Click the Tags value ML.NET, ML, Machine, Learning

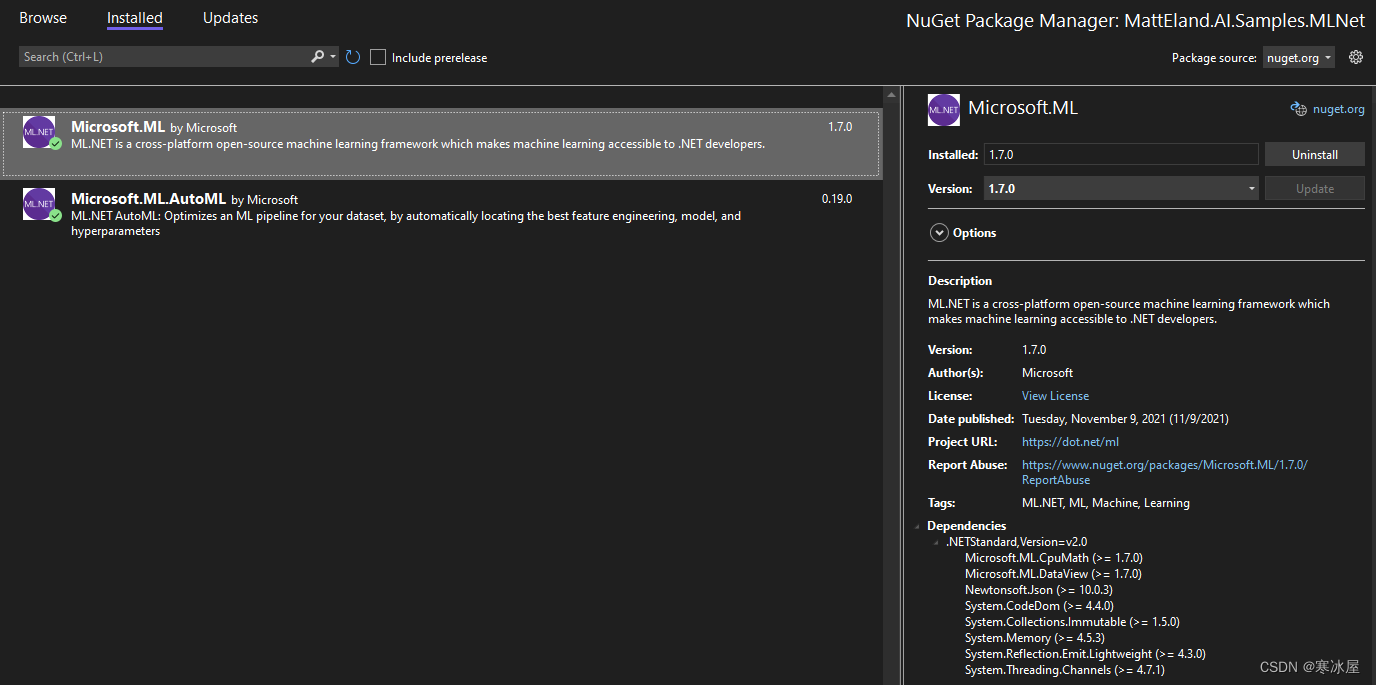point(1106,503)
